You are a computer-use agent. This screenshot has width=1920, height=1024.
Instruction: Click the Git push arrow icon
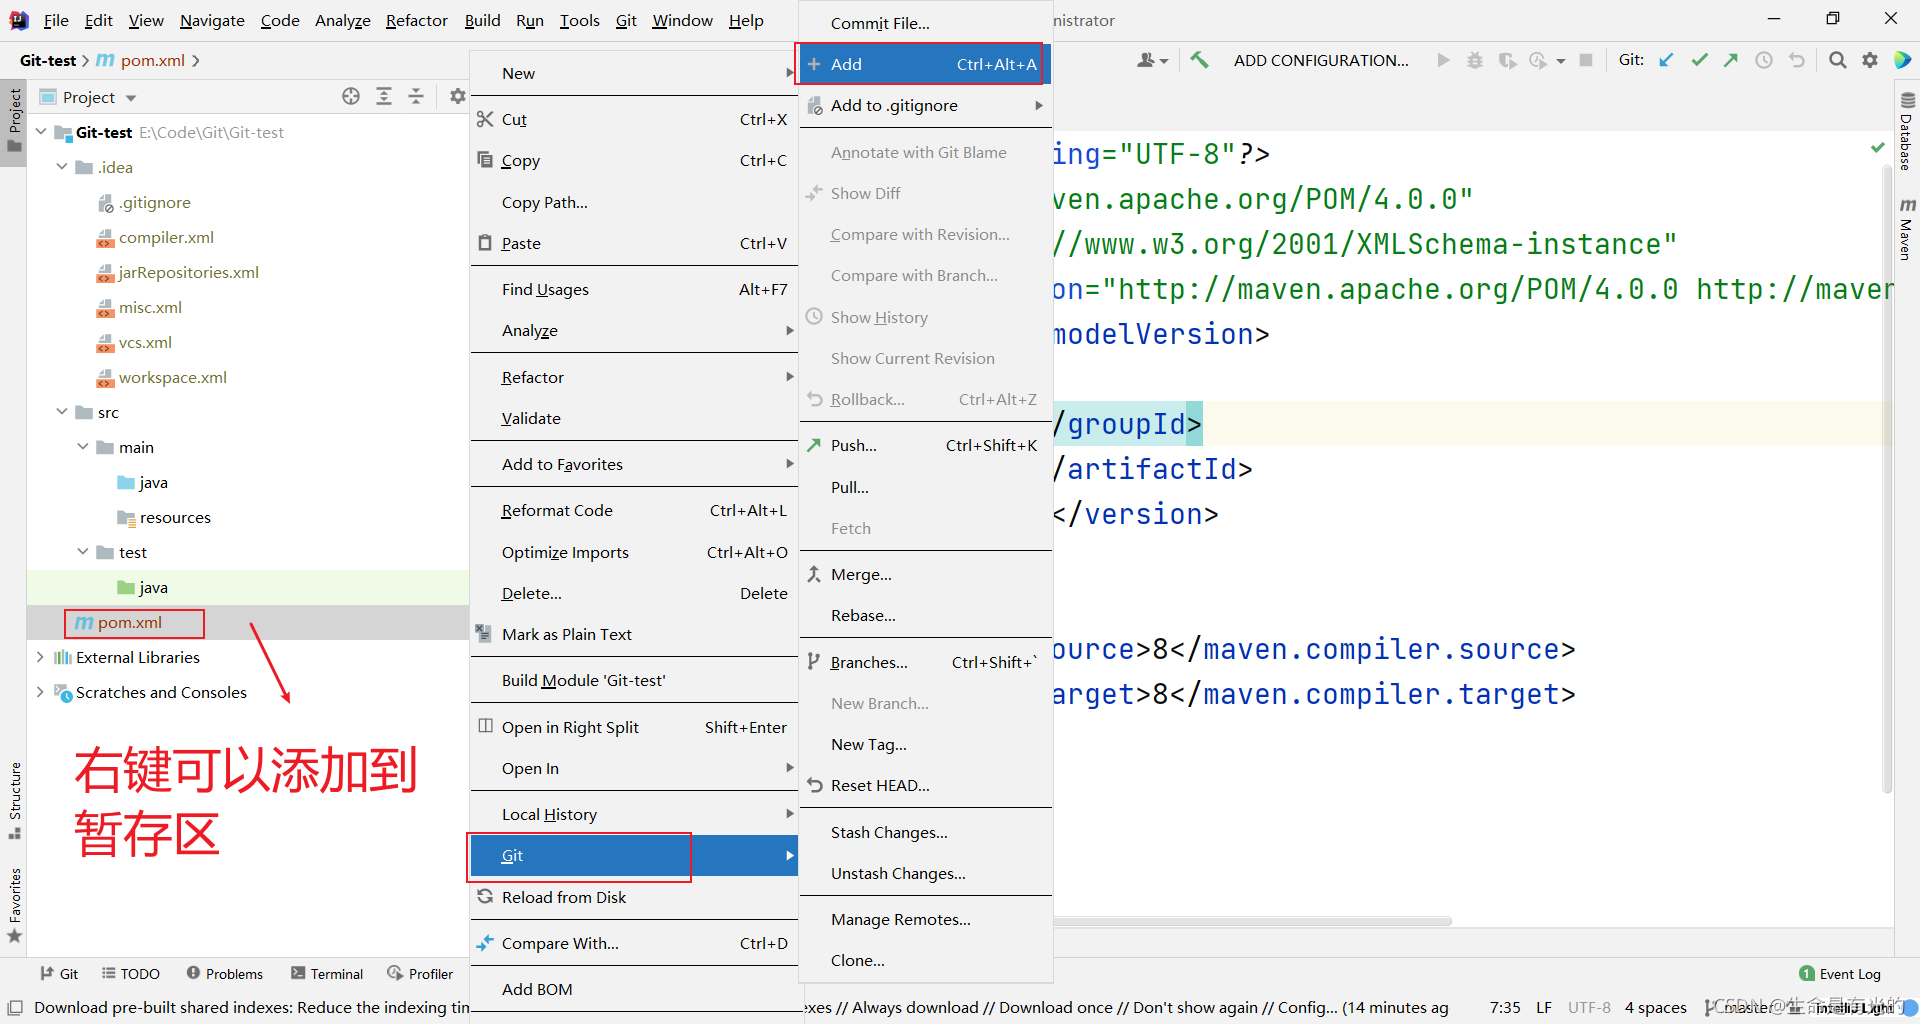pos(1731,60)
